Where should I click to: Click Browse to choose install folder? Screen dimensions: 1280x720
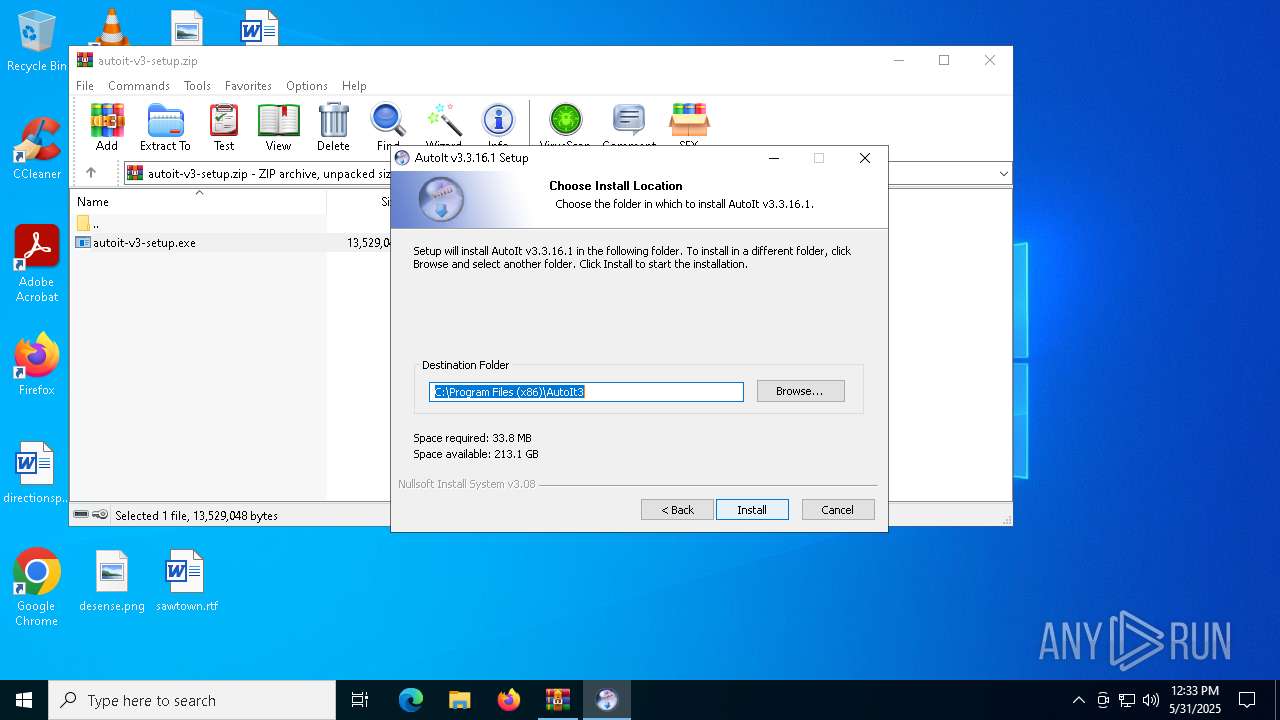coord(800,391)
